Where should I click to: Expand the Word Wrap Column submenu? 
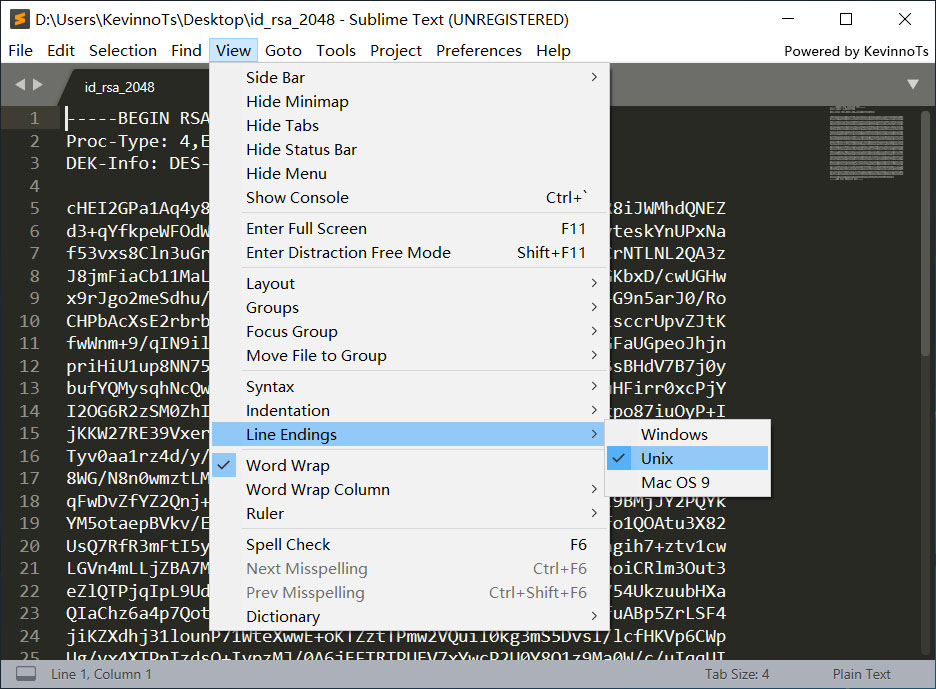(x=410, y=490)
